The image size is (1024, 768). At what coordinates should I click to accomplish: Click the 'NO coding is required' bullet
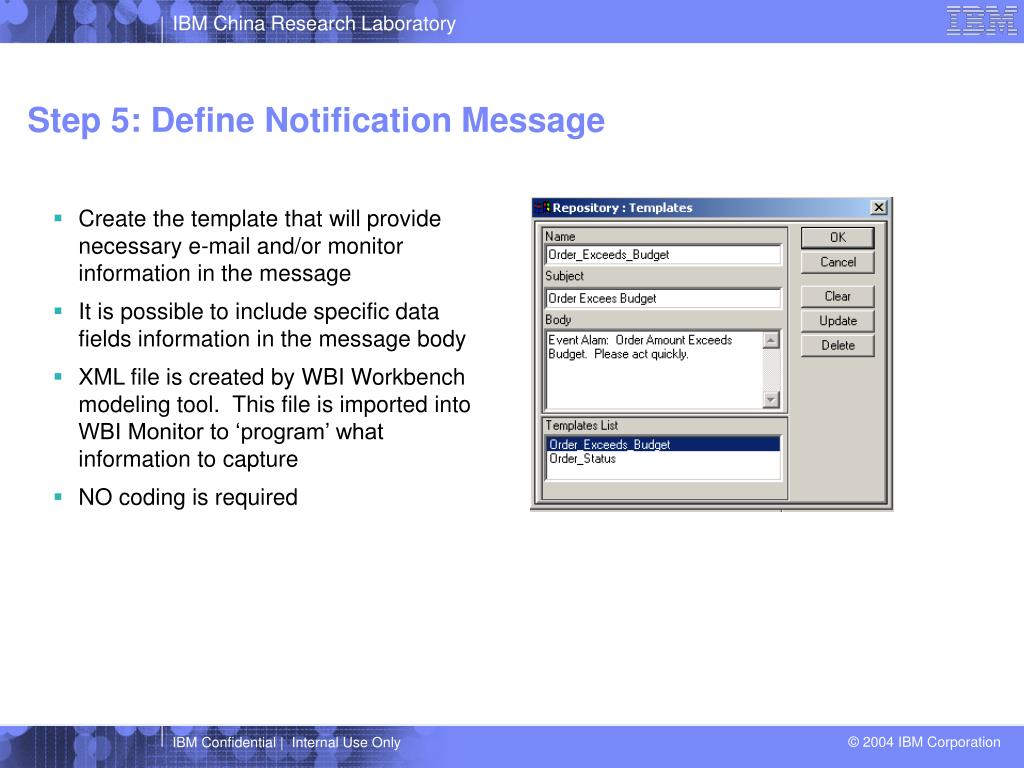click(x=188, y=498)
